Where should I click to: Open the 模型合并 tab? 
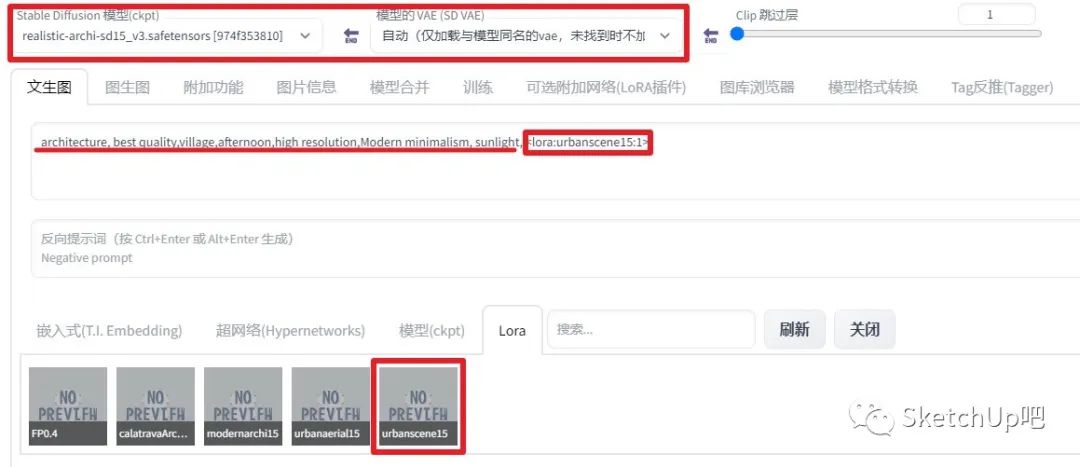(x=399, y=87)
